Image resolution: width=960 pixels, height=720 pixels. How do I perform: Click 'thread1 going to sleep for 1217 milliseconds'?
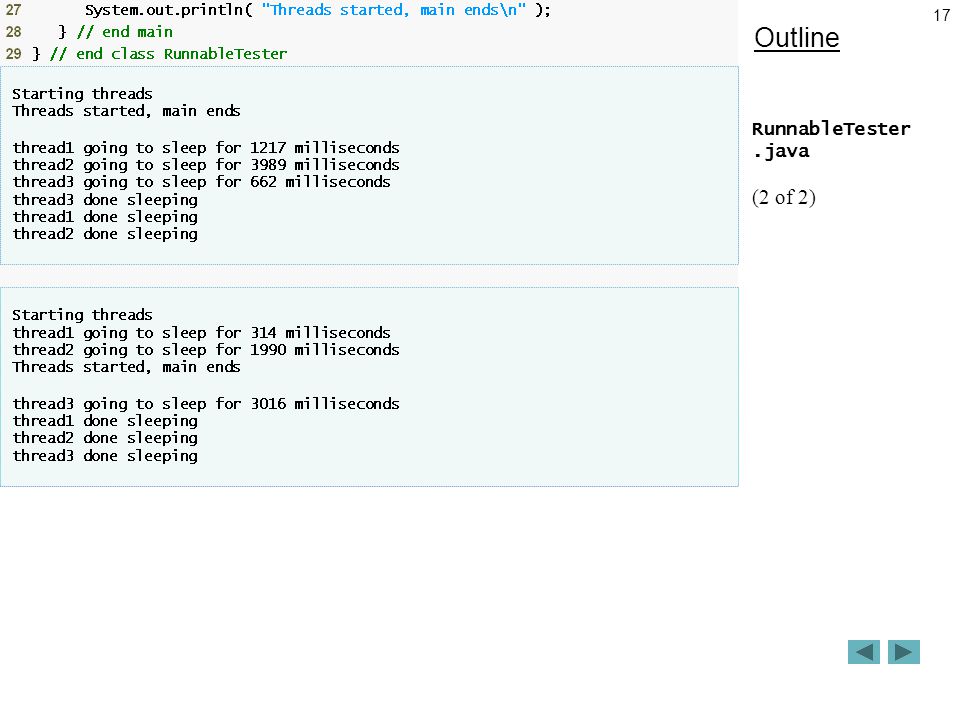coord(206,148)
